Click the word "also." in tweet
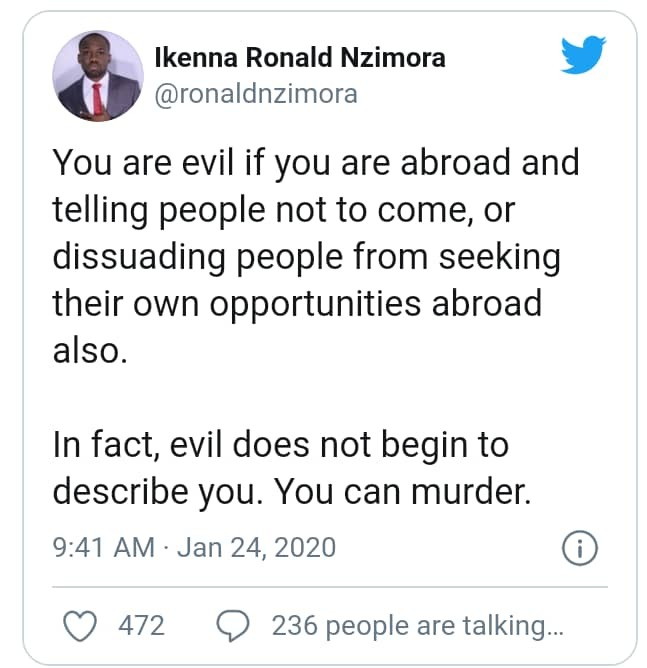 pos(90,348)
